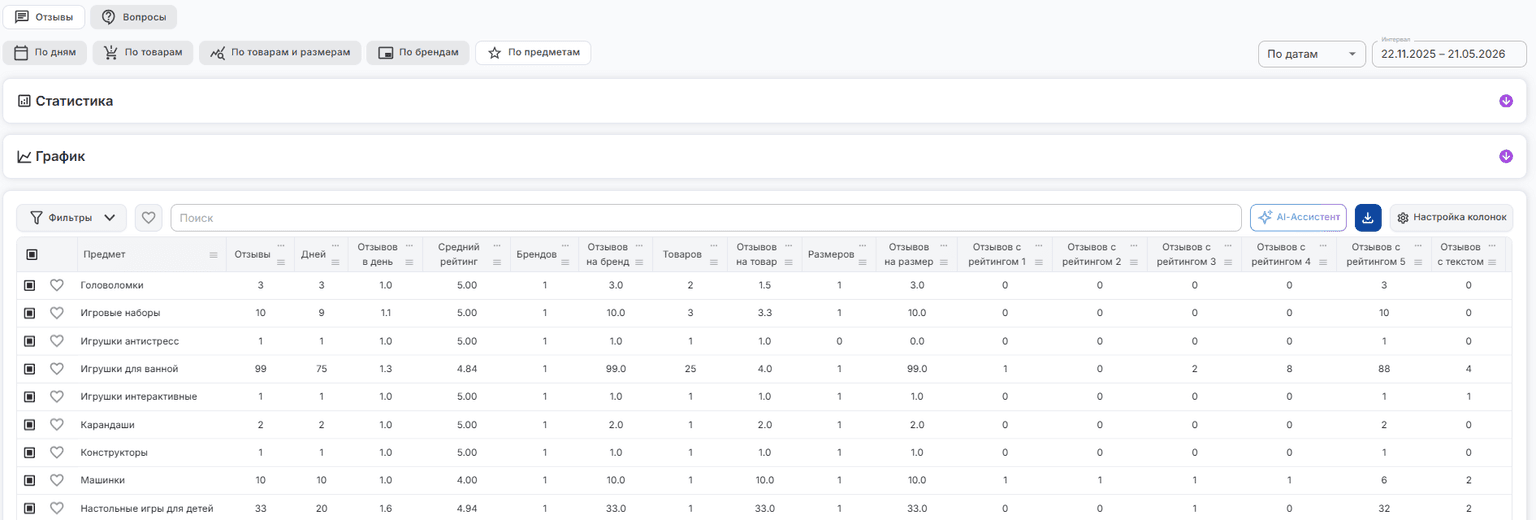Open Настройка колонок settings

click(1451, 217)
